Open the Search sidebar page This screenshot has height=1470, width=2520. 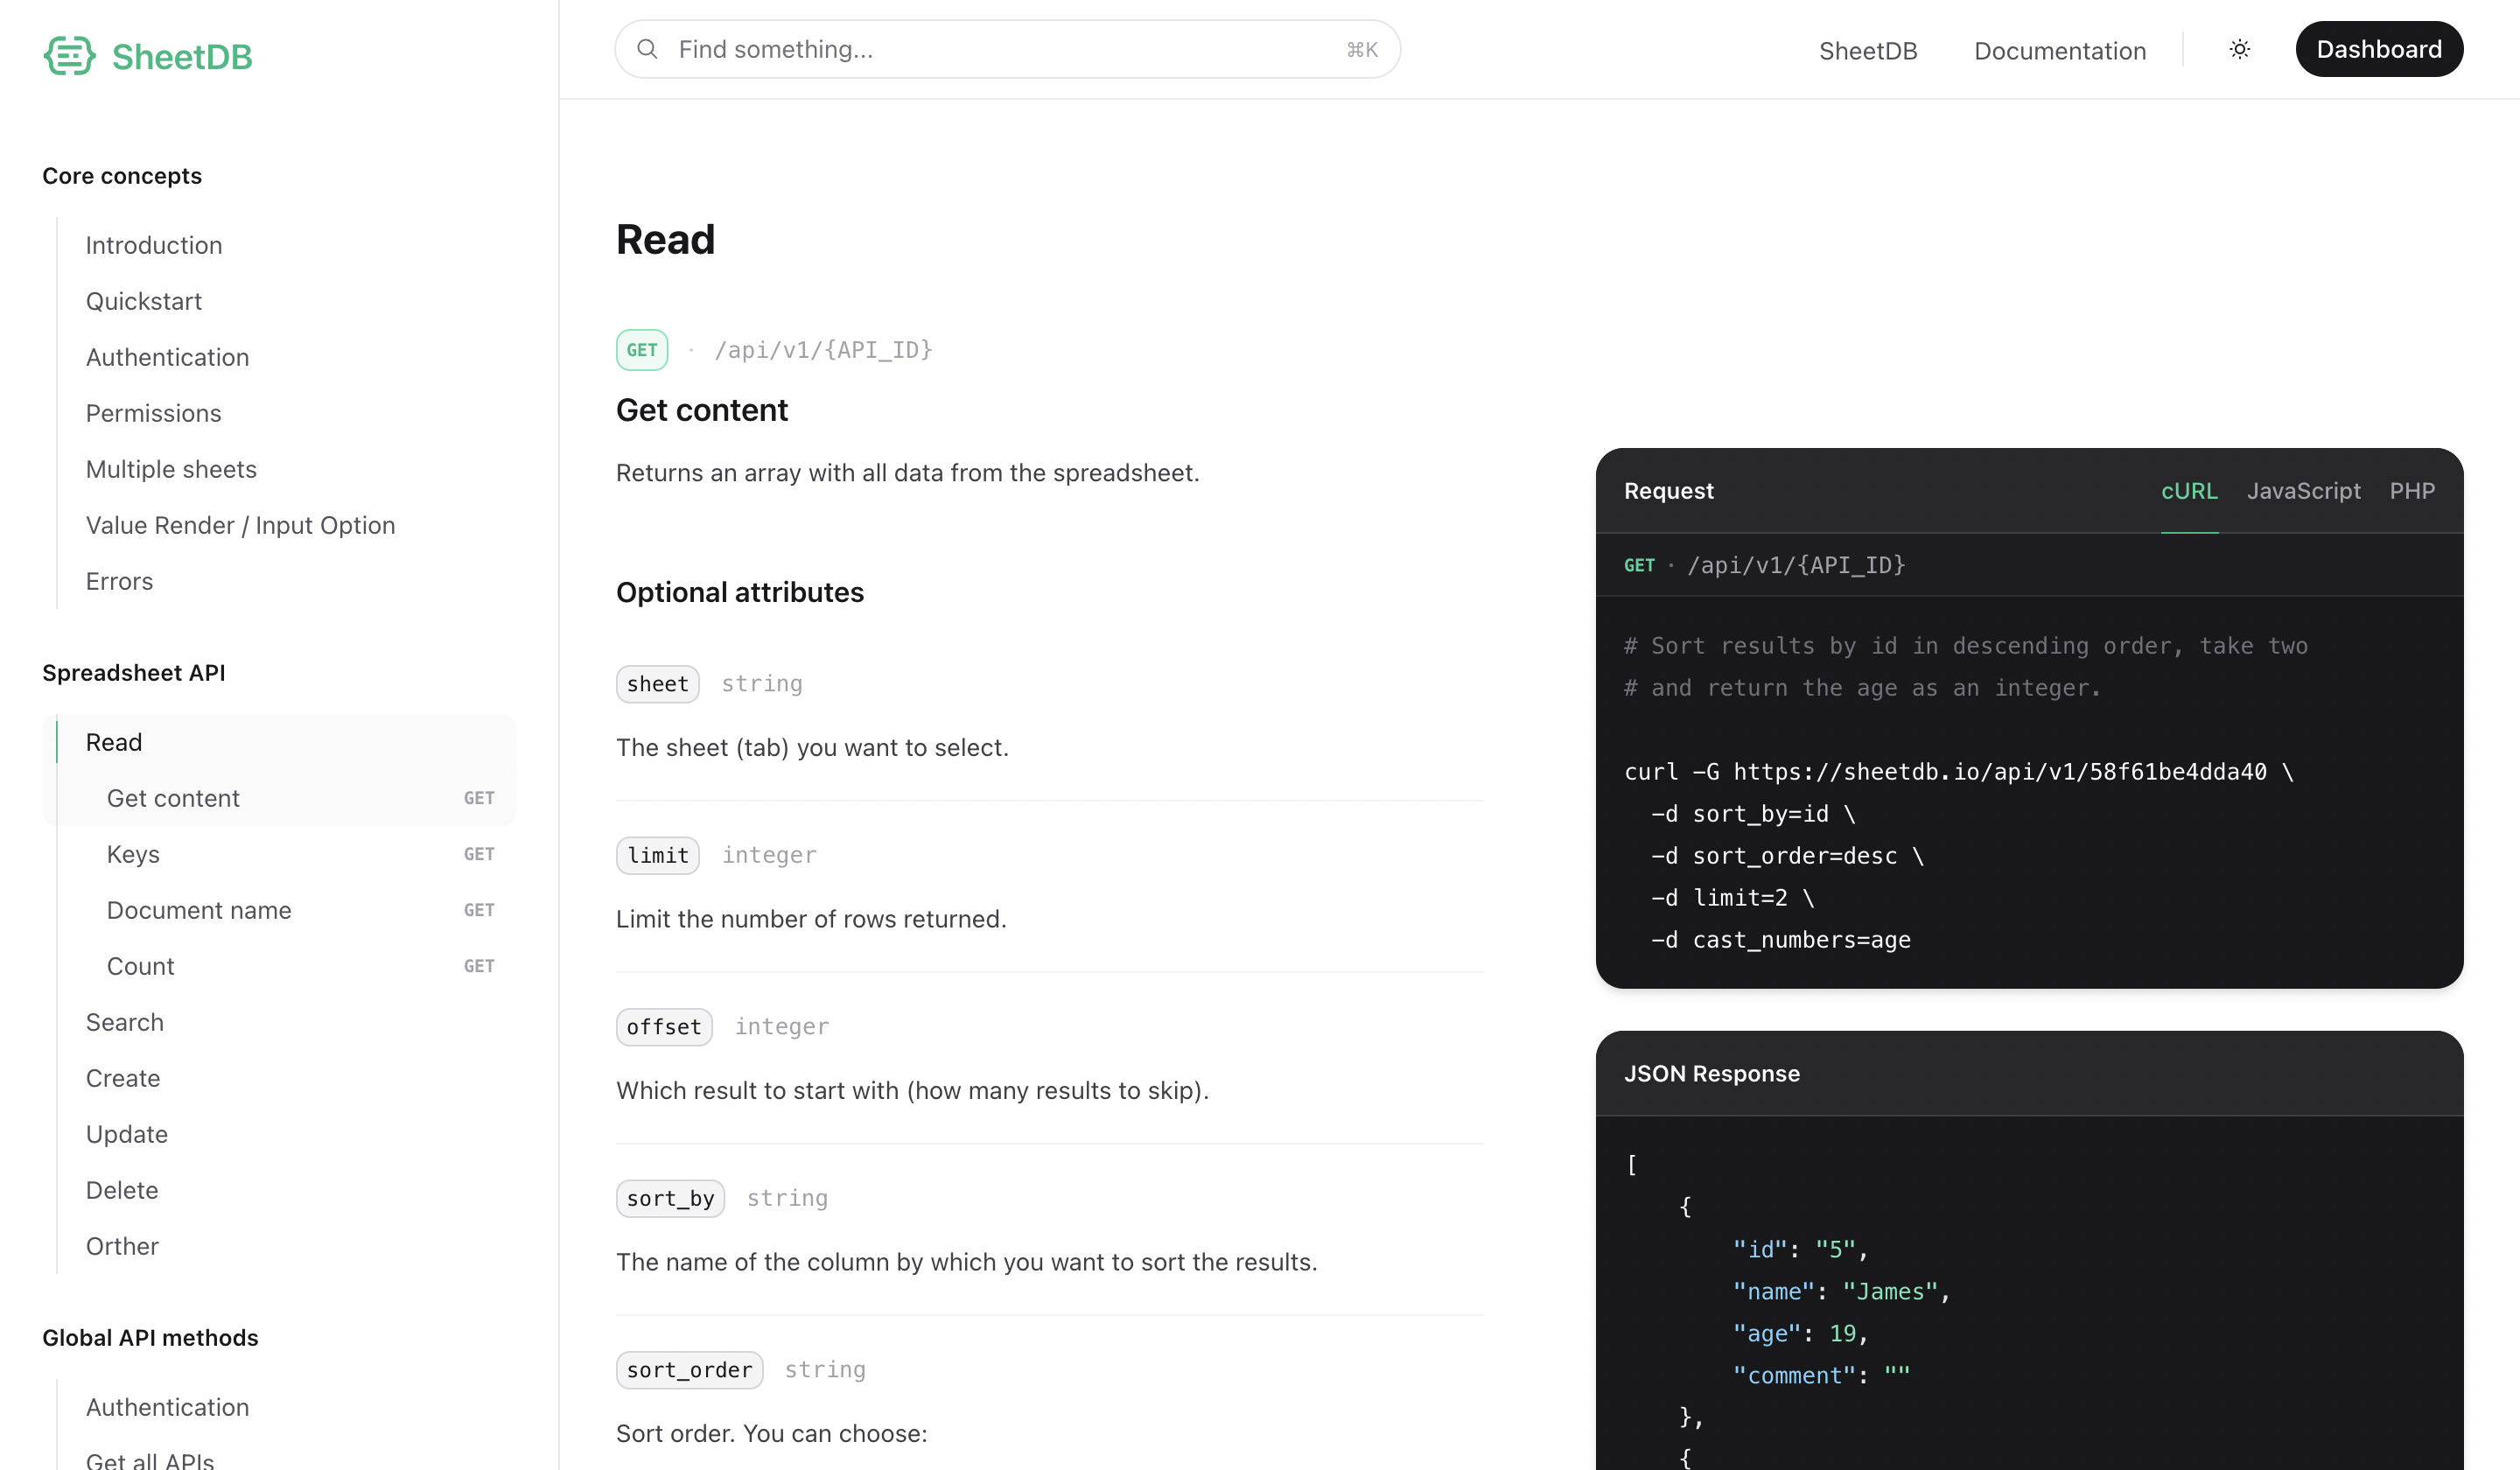(x=124, y=1022)
